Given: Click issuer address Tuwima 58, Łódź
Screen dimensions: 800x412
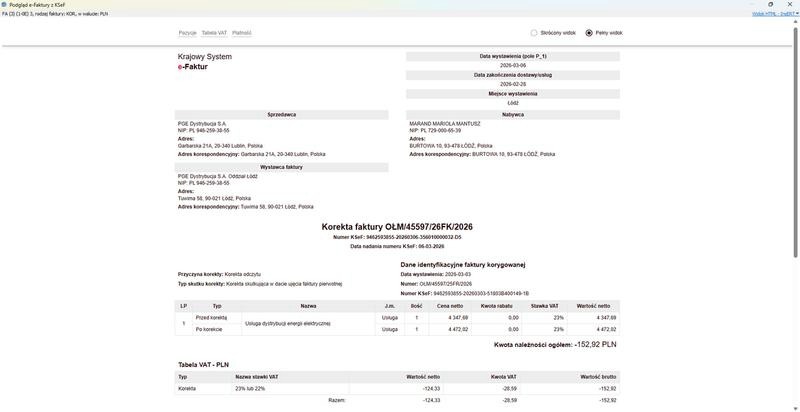Looking at the screenshot, I should coord(214,198).
